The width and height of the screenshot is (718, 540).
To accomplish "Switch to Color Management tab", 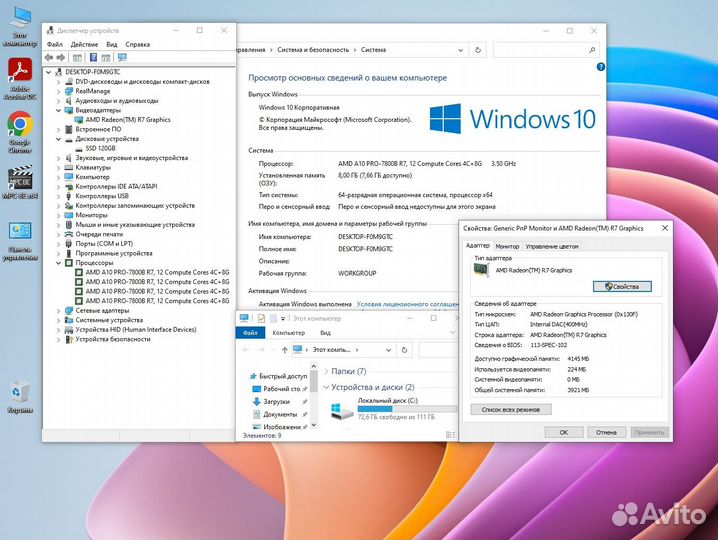I will 552,246.
